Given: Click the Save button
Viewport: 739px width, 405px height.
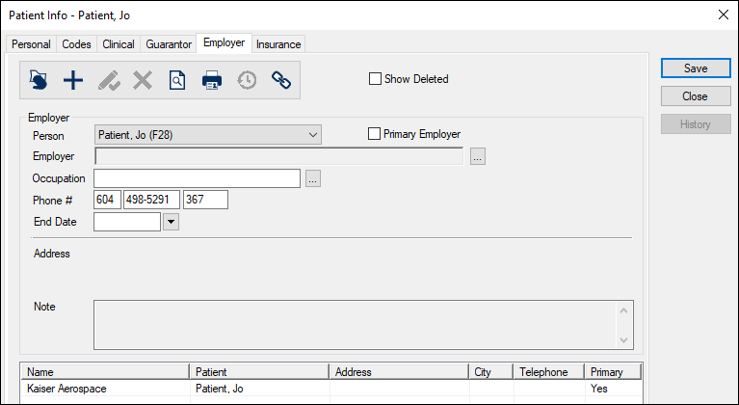Looking at the screenshot, I should click(x=696, y=68).
